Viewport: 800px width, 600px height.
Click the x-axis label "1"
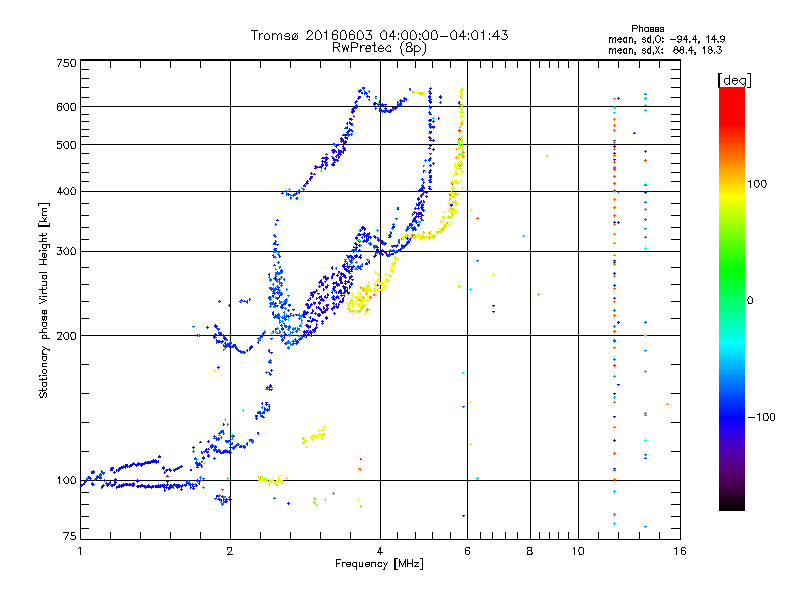coord(80,551)
